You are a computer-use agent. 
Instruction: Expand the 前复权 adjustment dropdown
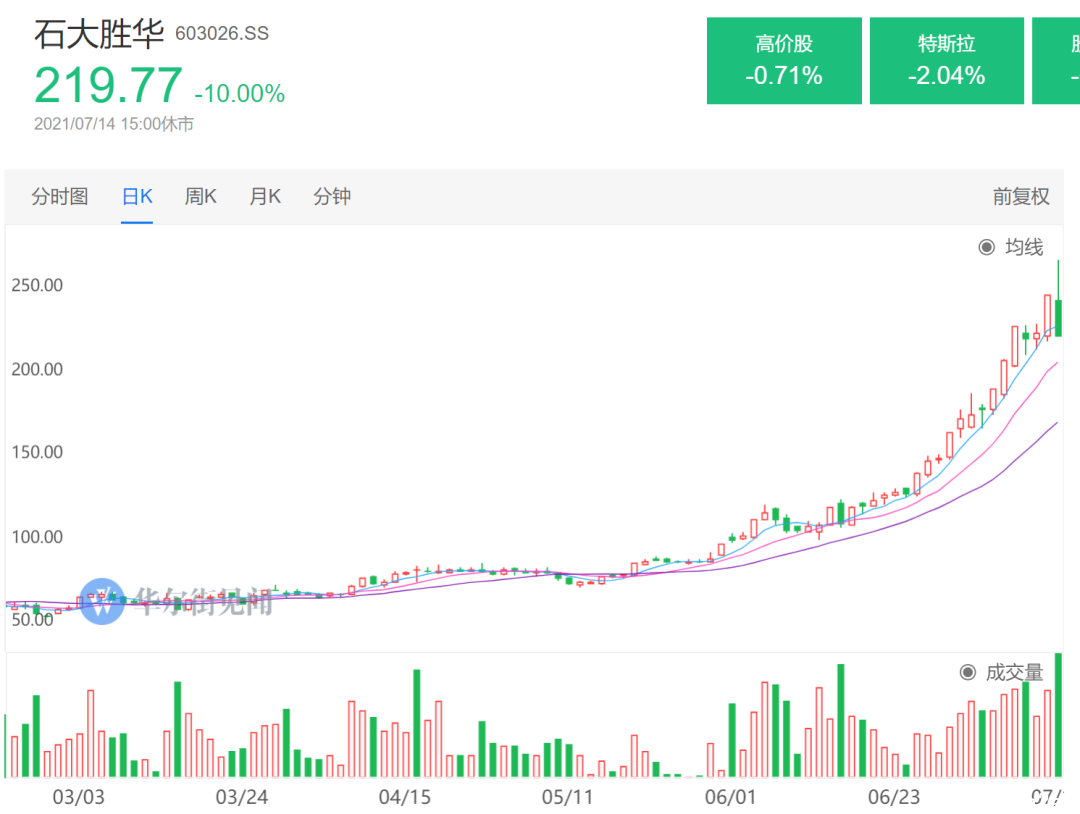(1021, 197)
